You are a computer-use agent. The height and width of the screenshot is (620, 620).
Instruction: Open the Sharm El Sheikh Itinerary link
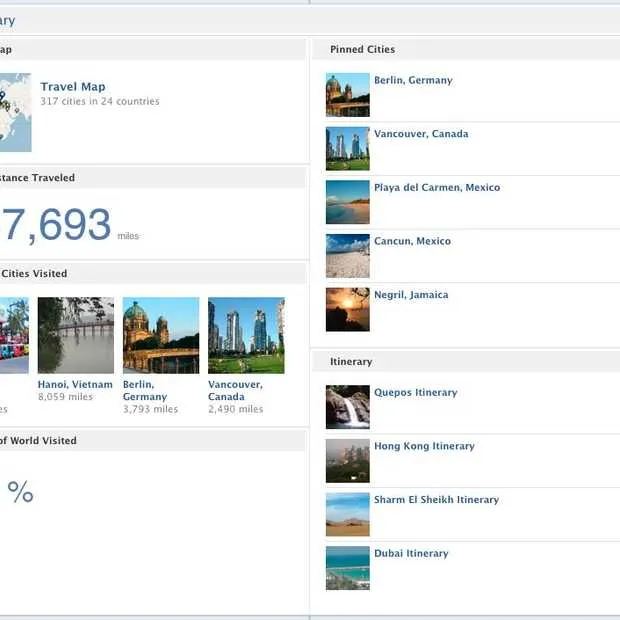437,500
